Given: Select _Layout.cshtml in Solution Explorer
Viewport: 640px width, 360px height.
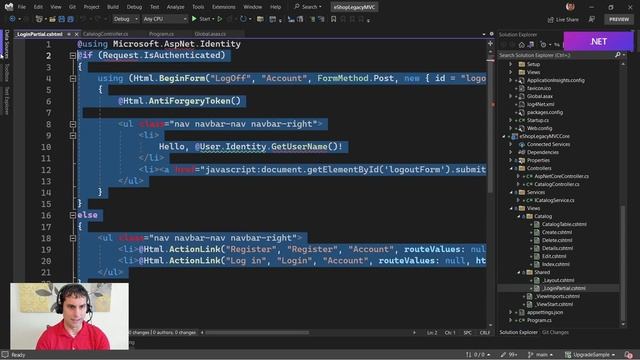Looking at the screenshot, I should point(558,280).
